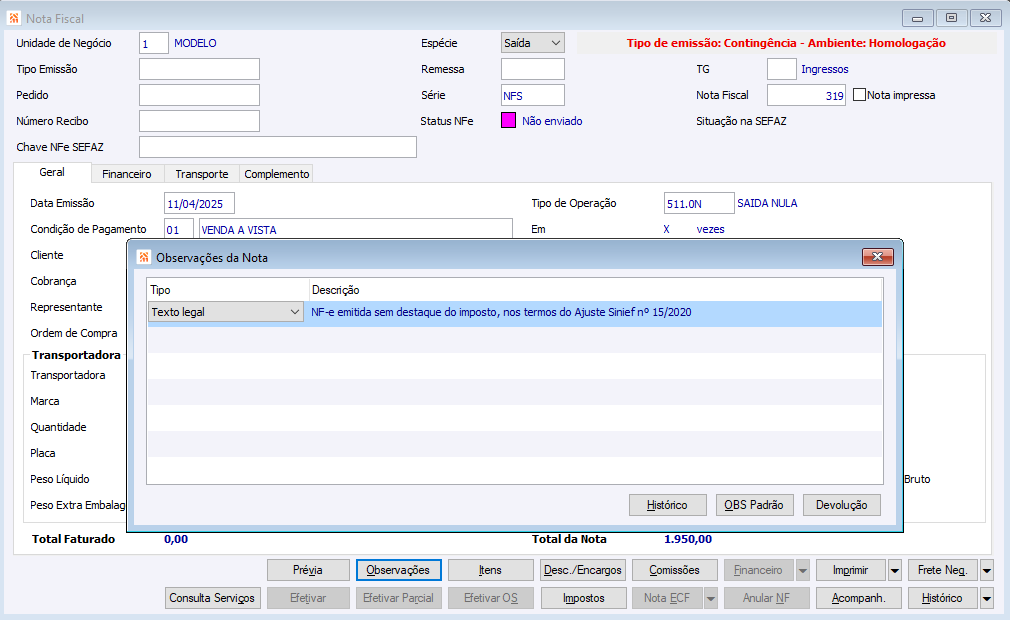Viewport: 1011px width, 620px height.
Task: Click the Prévia button
Action: point(308,570)
